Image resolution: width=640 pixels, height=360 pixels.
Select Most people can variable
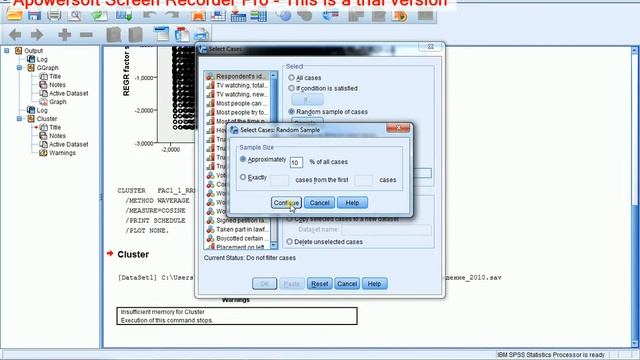tap(237, 103)
